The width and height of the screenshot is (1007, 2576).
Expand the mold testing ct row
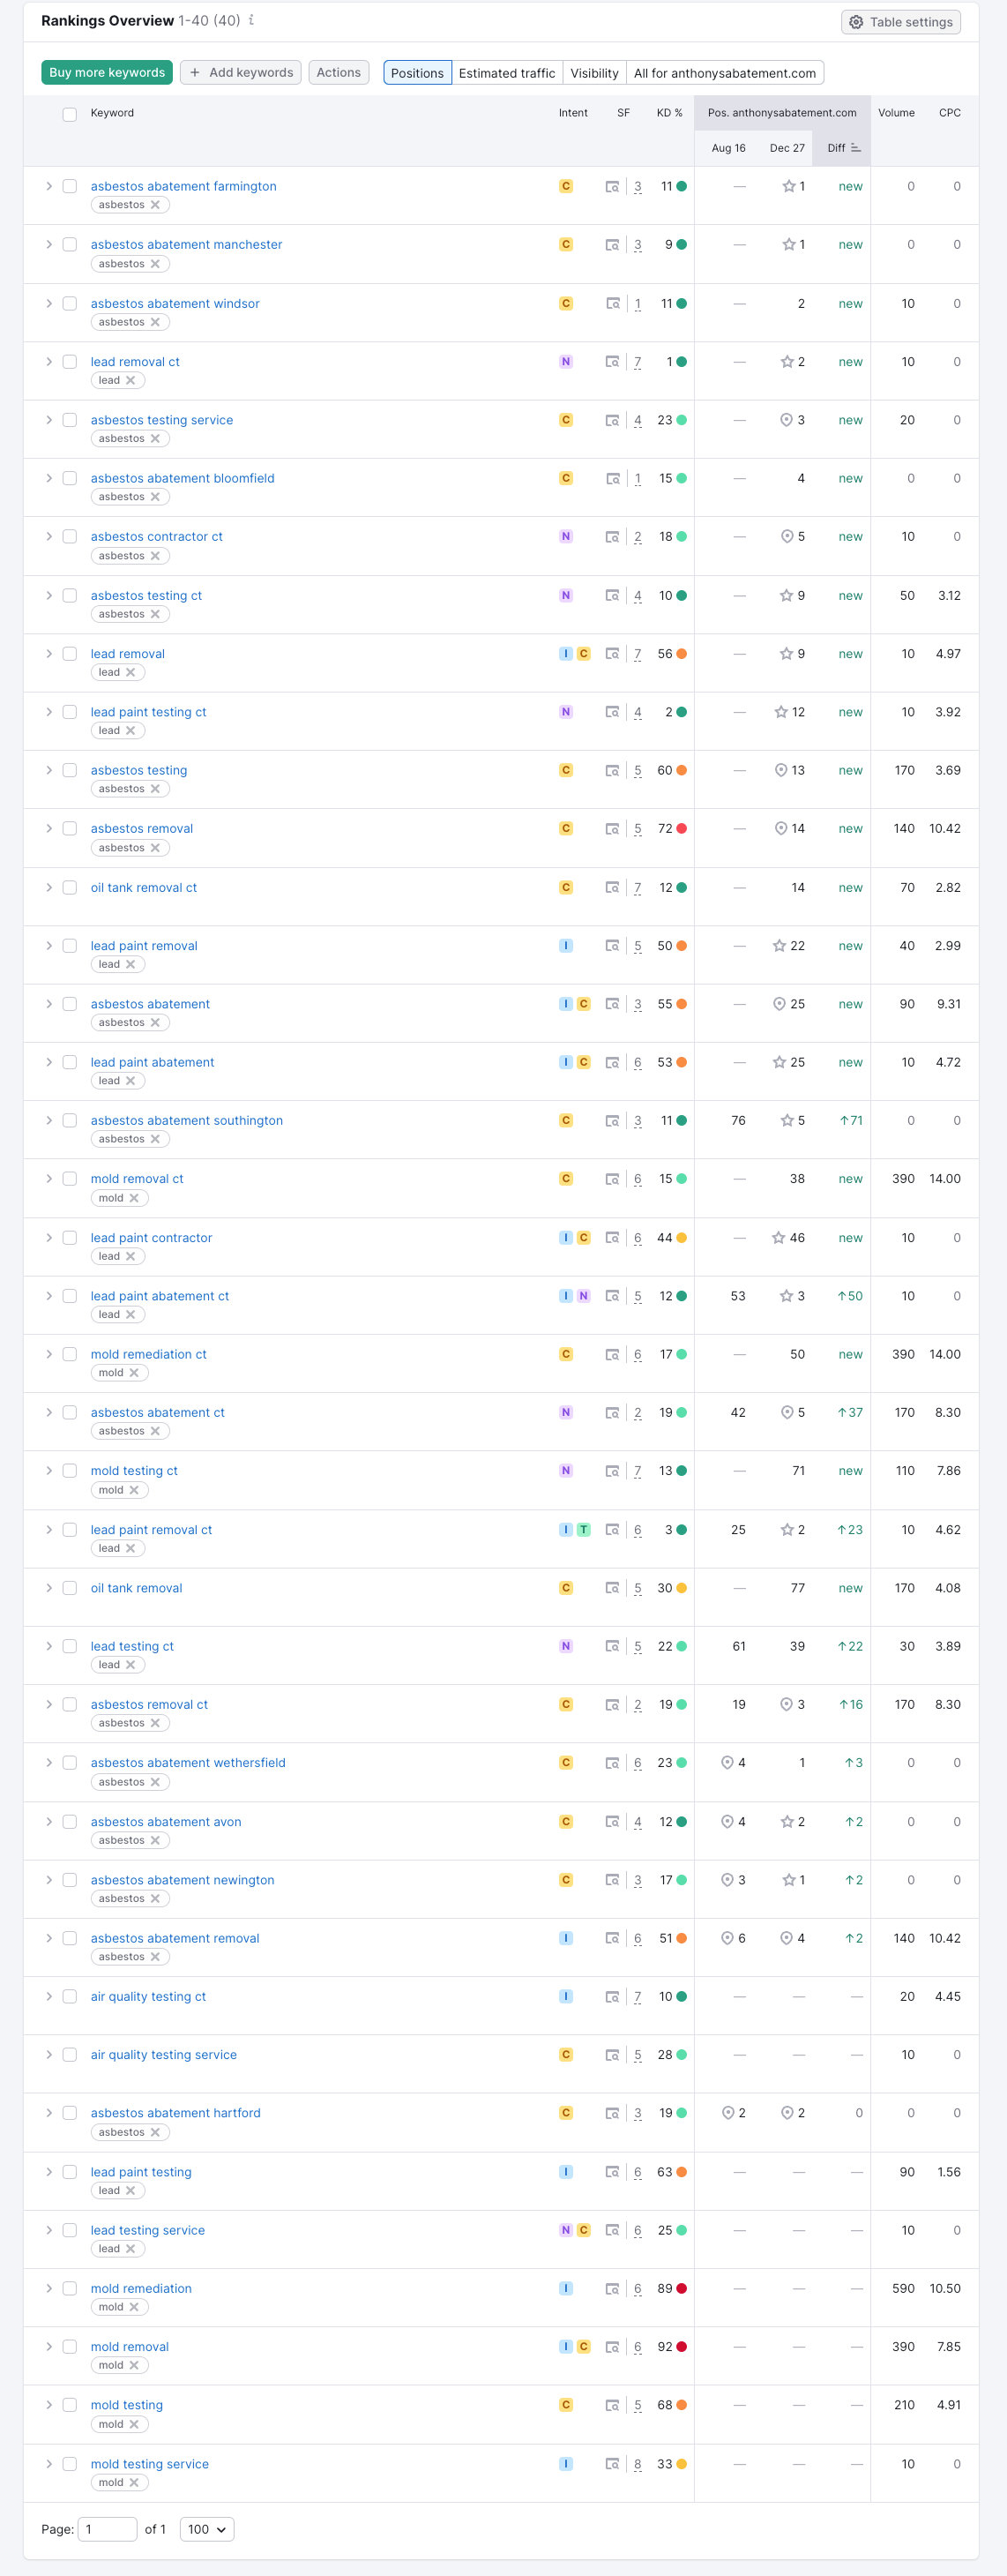pos(49,1471)
